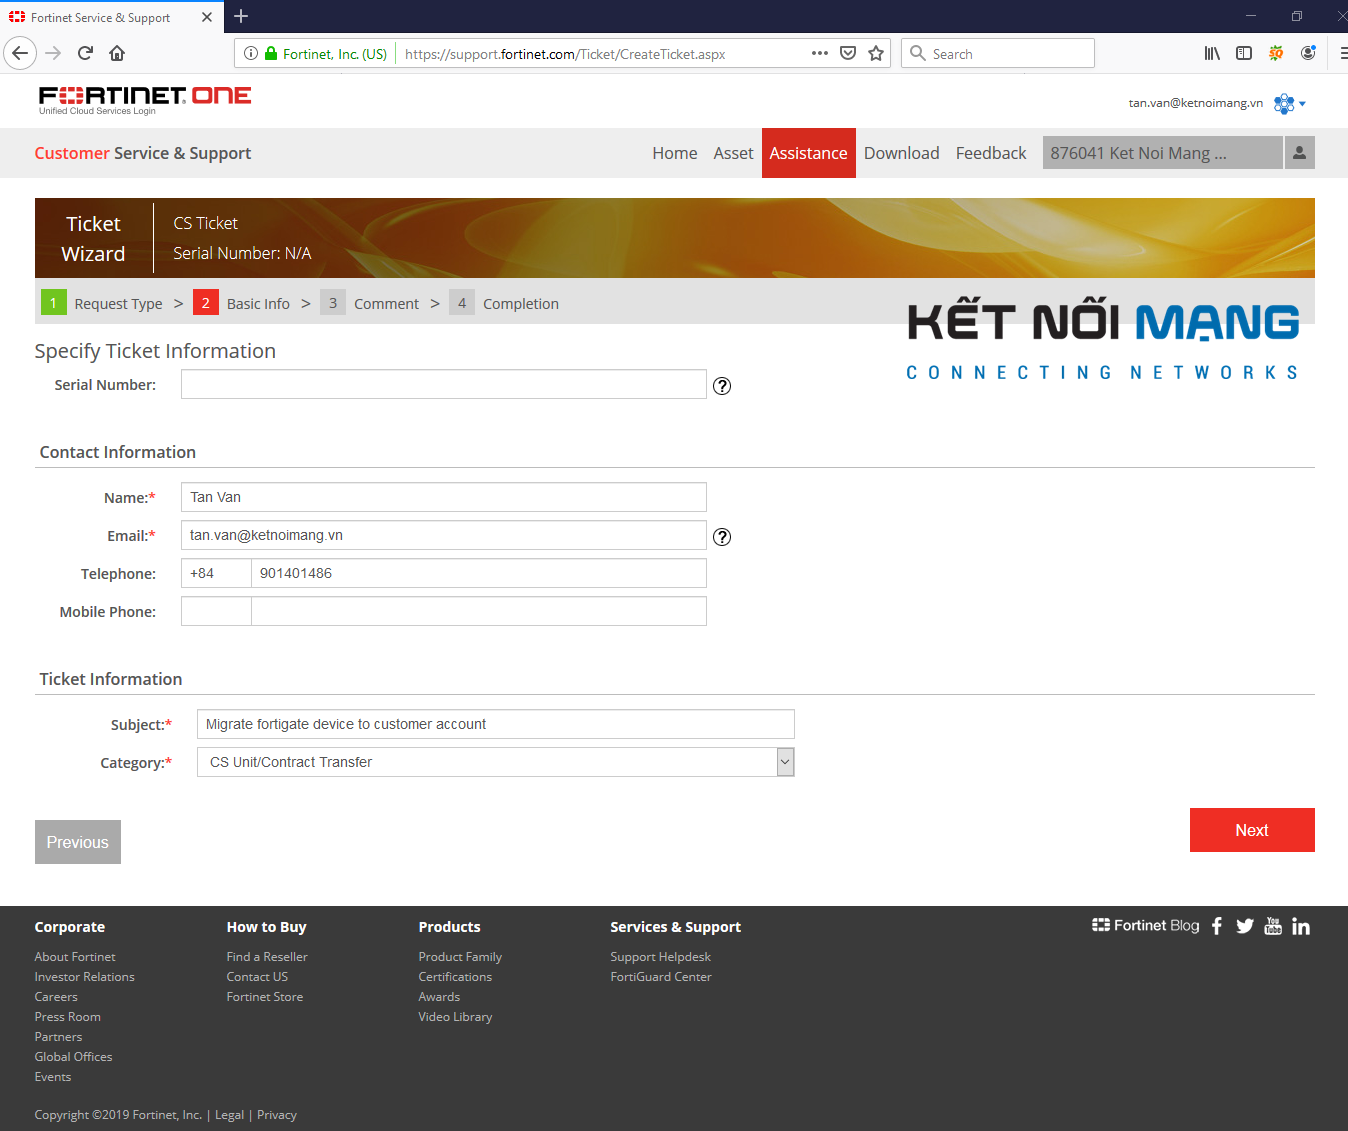The image size is (1348, 1131).
Task: Open help for Email field
Action: tap(722, 537)
